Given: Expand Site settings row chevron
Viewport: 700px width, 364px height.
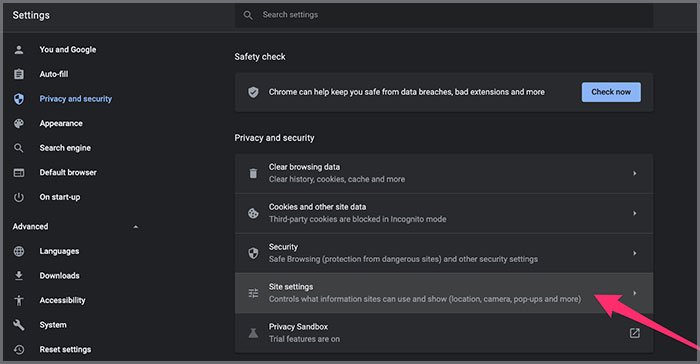Looking at the screenshot, I should point(634,293).
